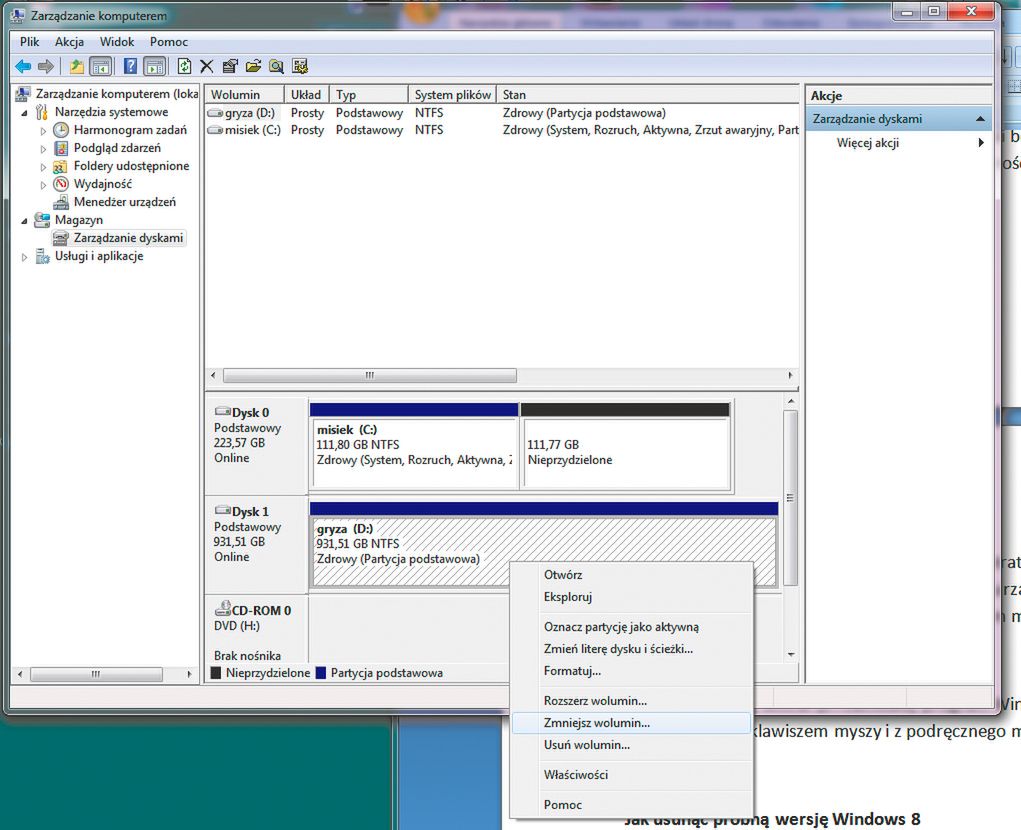1021x830 pixels.
Task: Expand the Foldery udostępnione node
Action: pyautogui.click(x=43, y=167)
